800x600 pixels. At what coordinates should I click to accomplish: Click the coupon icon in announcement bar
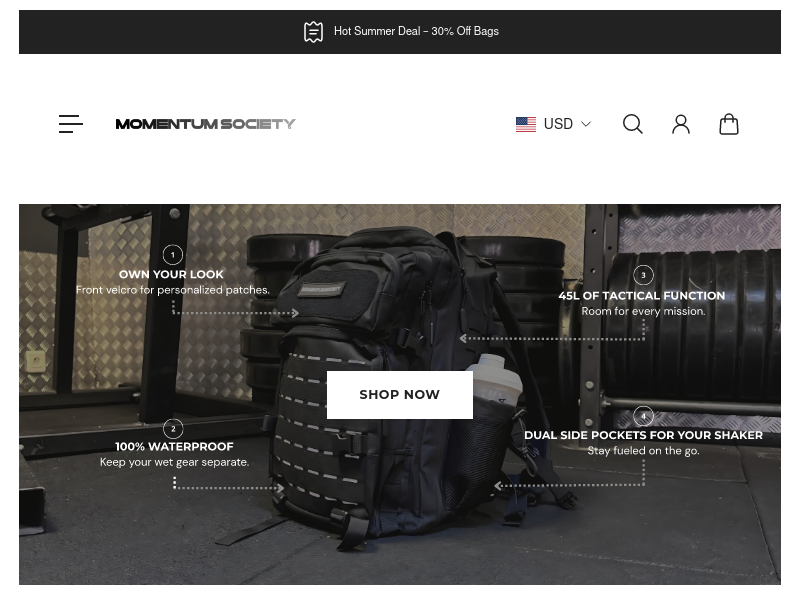coord(313,32)
